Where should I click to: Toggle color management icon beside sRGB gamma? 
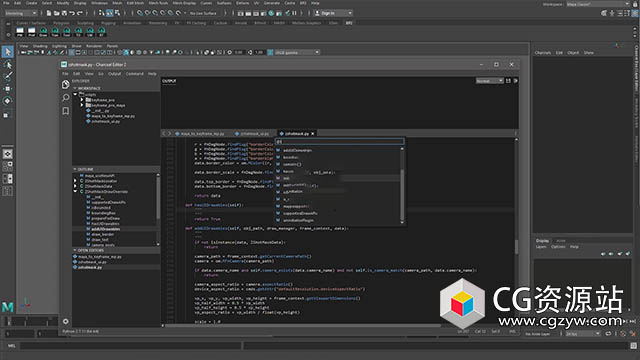pyautogui.click(x=270, y=52)
